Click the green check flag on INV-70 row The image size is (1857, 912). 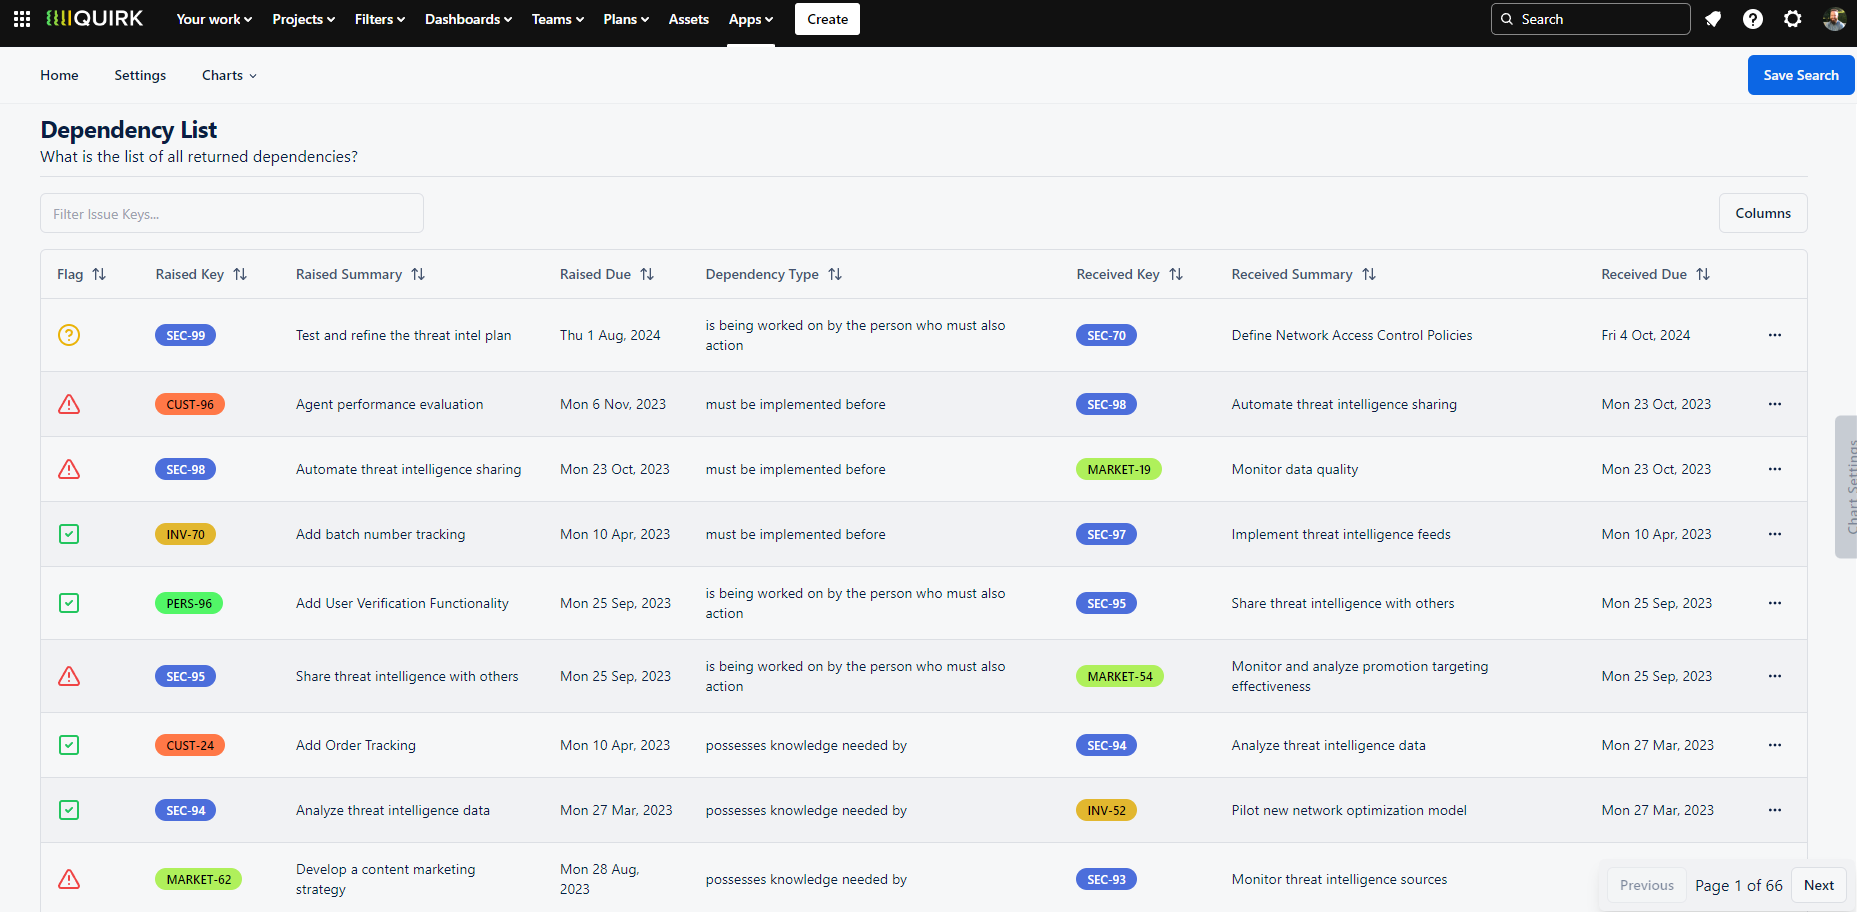69,534
